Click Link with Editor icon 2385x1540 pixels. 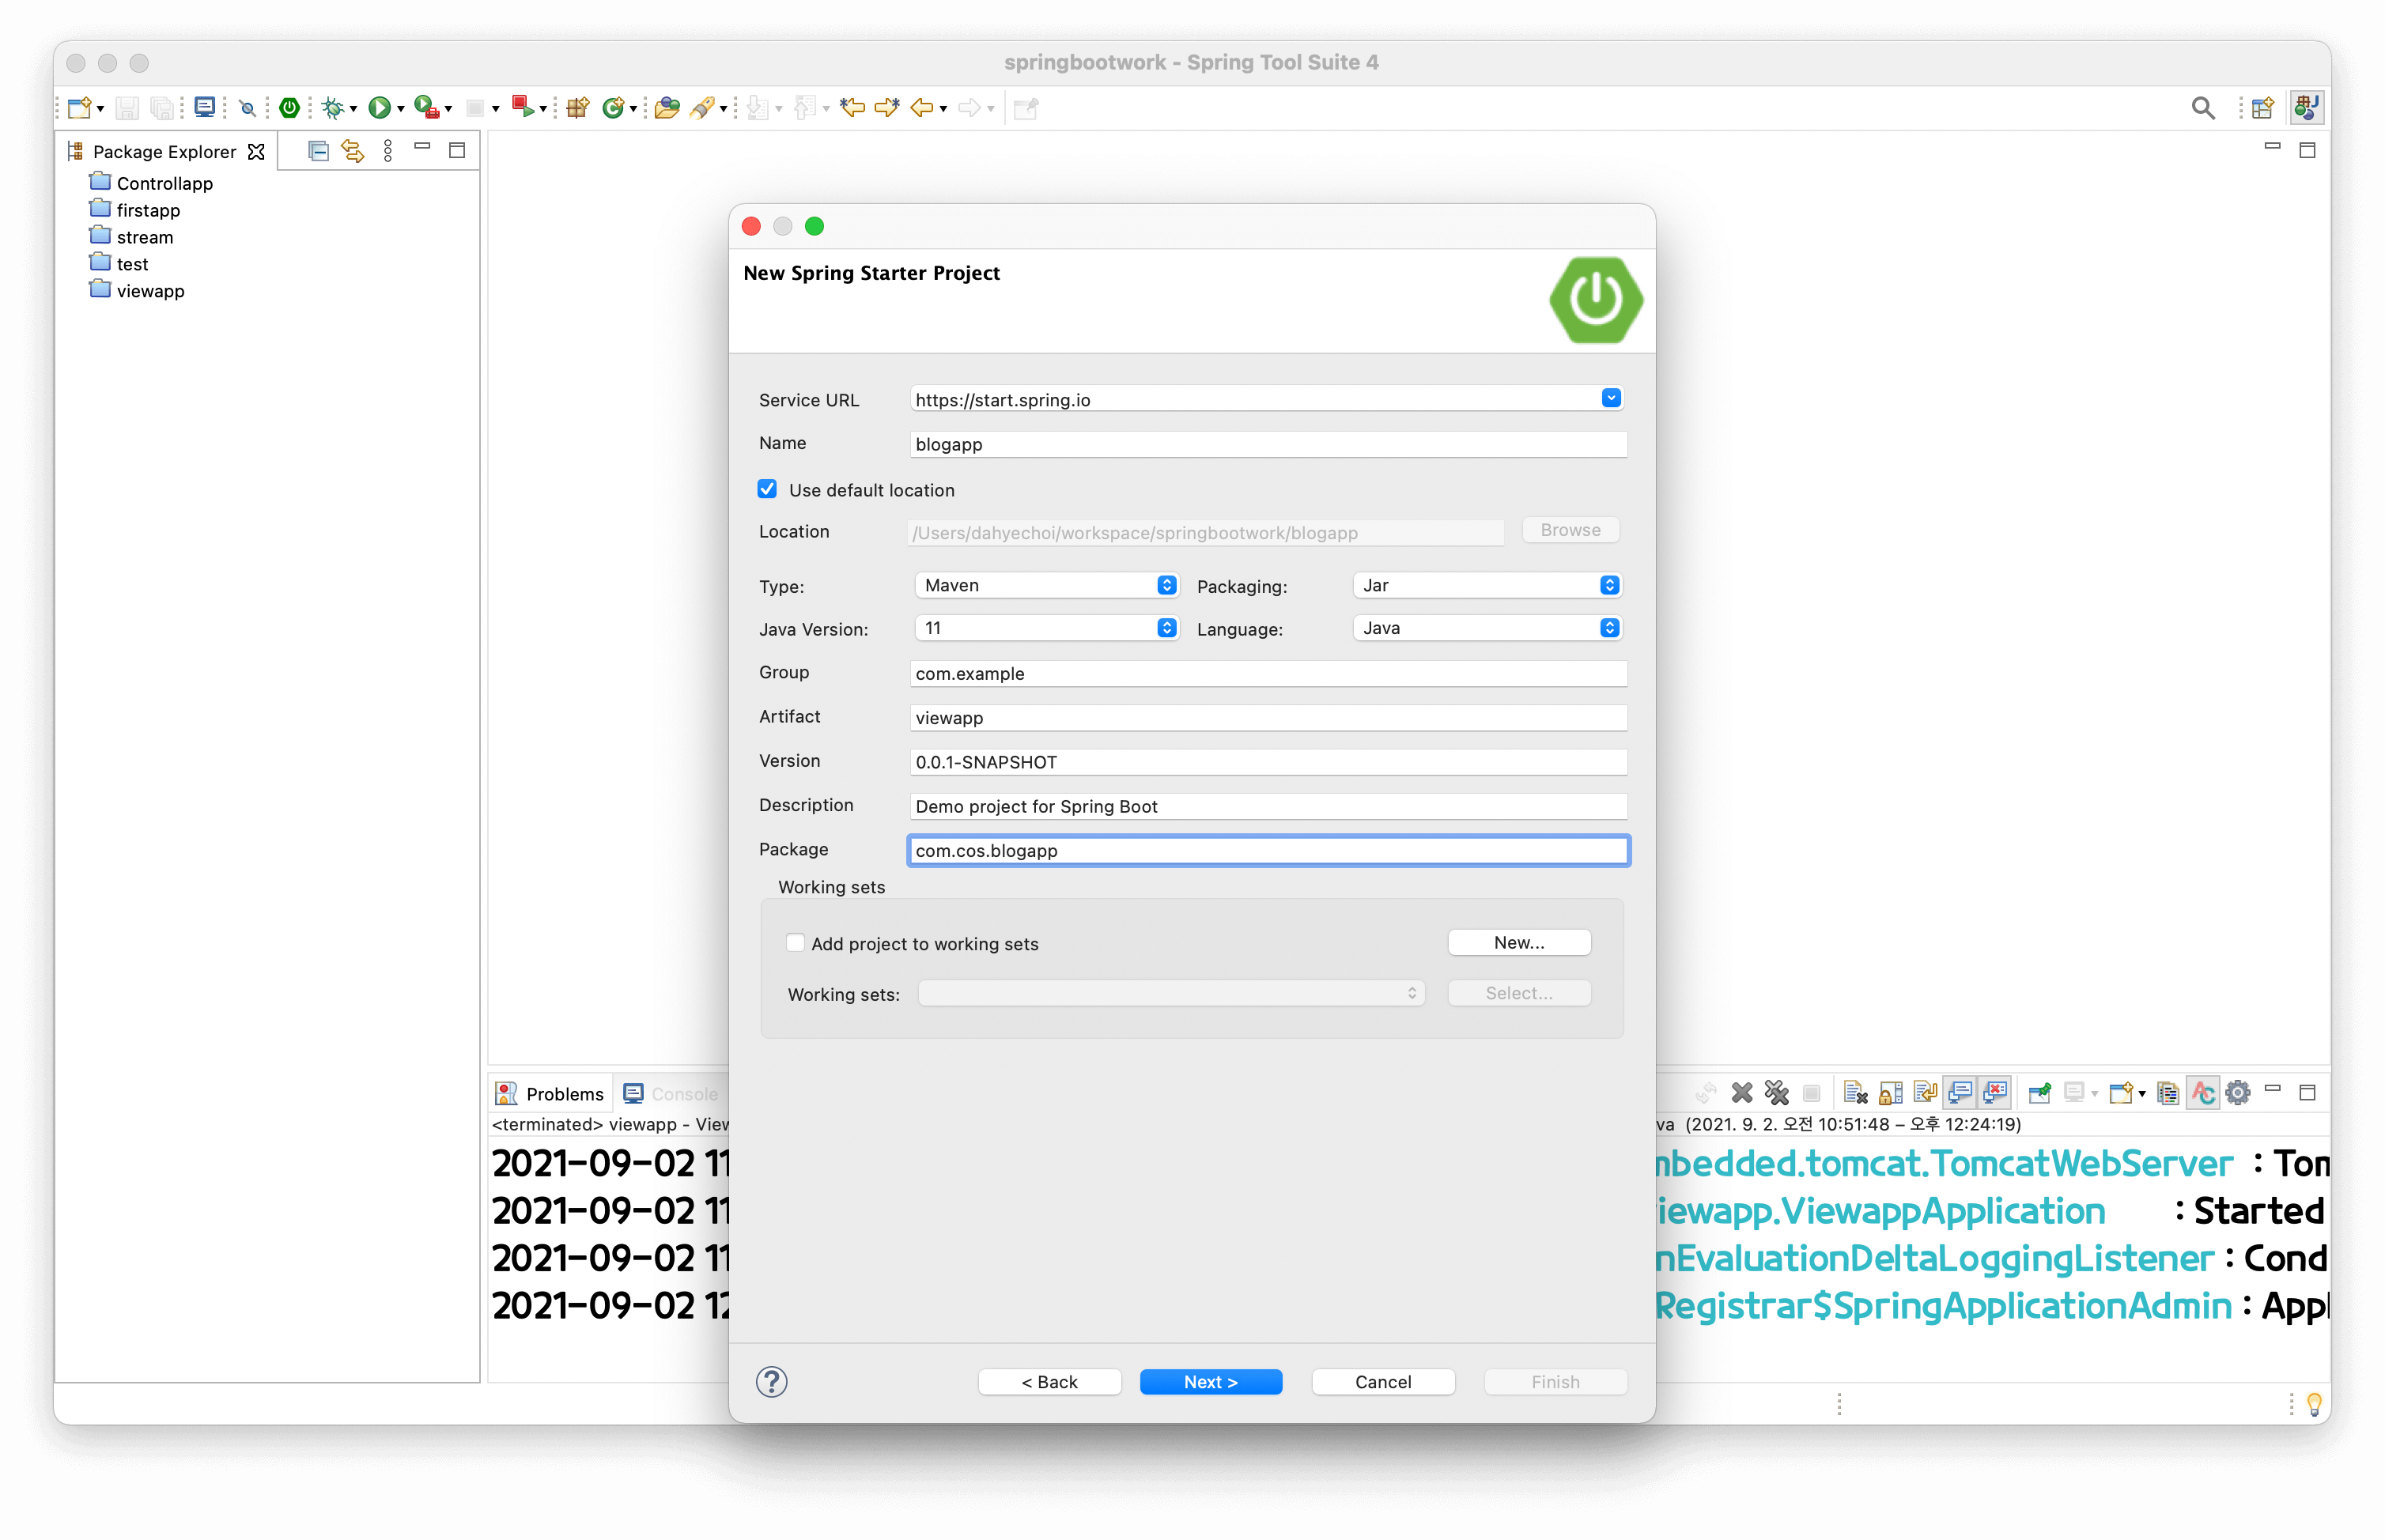pos(353,151)
